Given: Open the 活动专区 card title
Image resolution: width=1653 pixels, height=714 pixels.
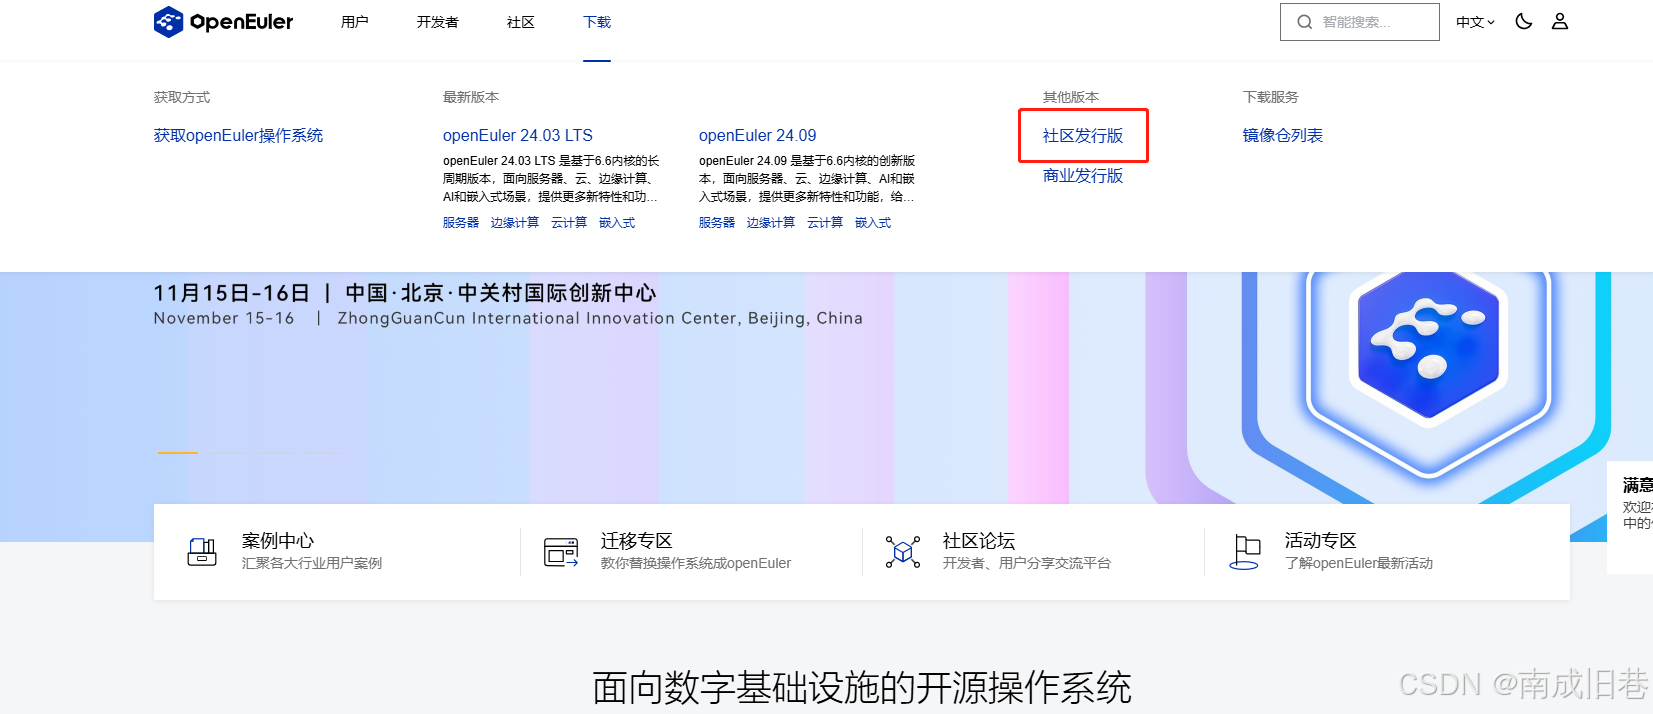Looking at the screenshot, I should [x=1321, y=541].
